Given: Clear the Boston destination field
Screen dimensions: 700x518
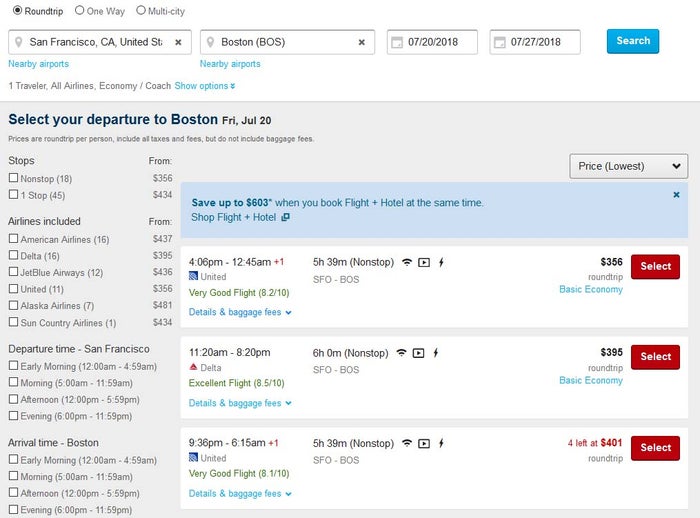Looking at the screenshot, I should point(362,42).
